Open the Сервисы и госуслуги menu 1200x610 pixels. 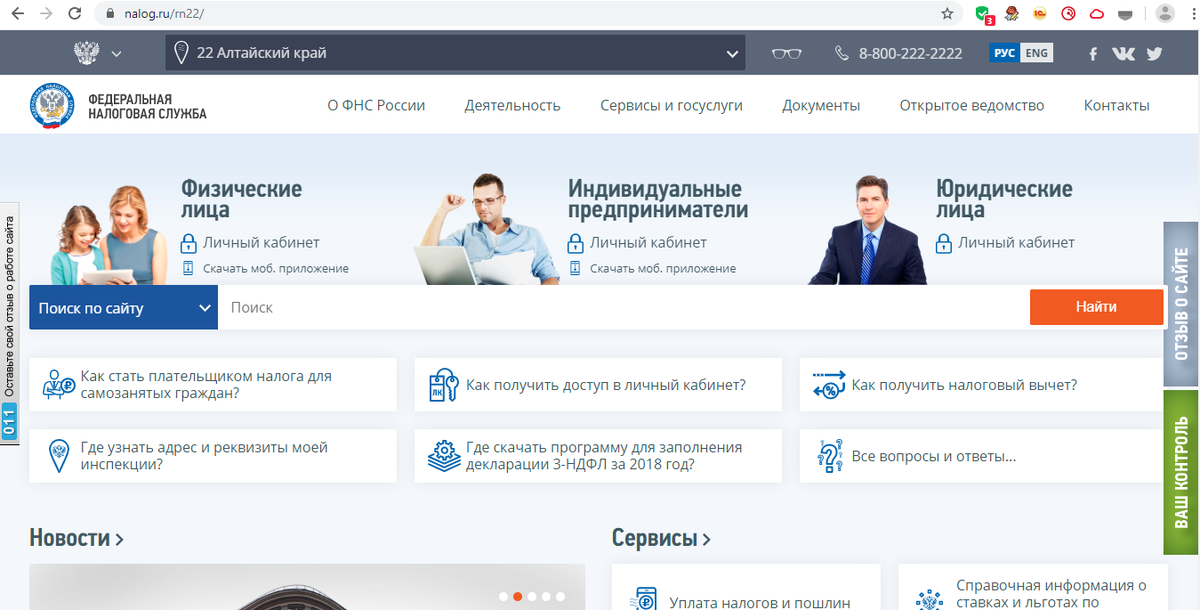pyautogui.click(x=671, y=105)
